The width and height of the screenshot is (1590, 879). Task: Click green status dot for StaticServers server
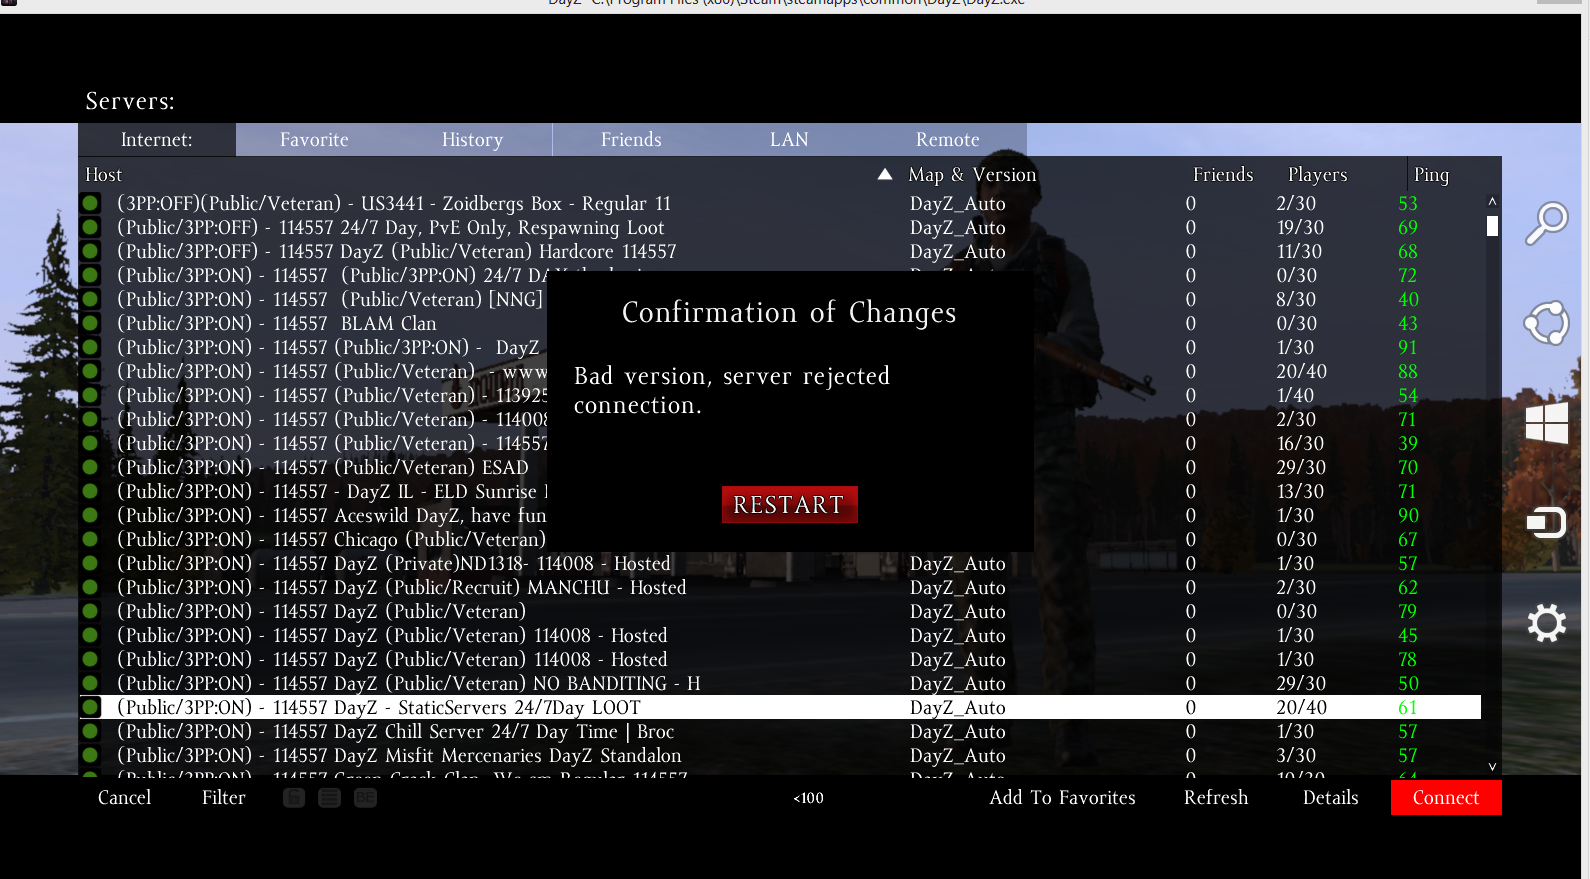tap(91, 707)
